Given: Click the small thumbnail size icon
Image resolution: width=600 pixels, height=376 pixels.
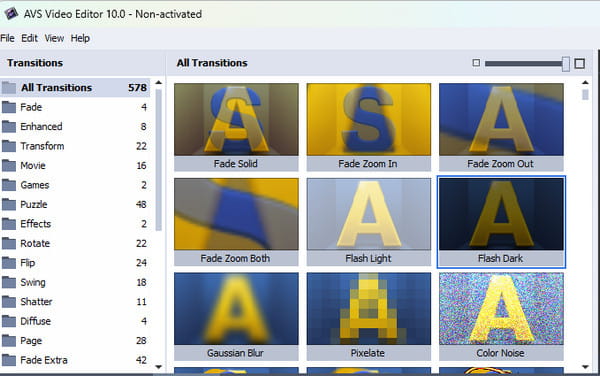Looking at the screenshot, I should [476, 63].
